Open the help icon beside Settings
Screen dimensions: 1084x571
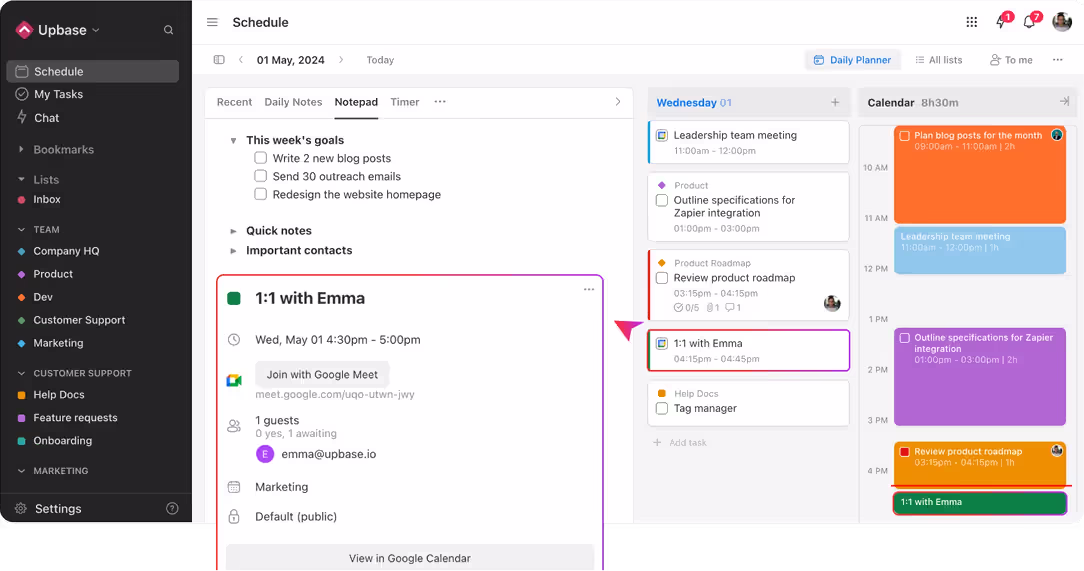[172, 508]
